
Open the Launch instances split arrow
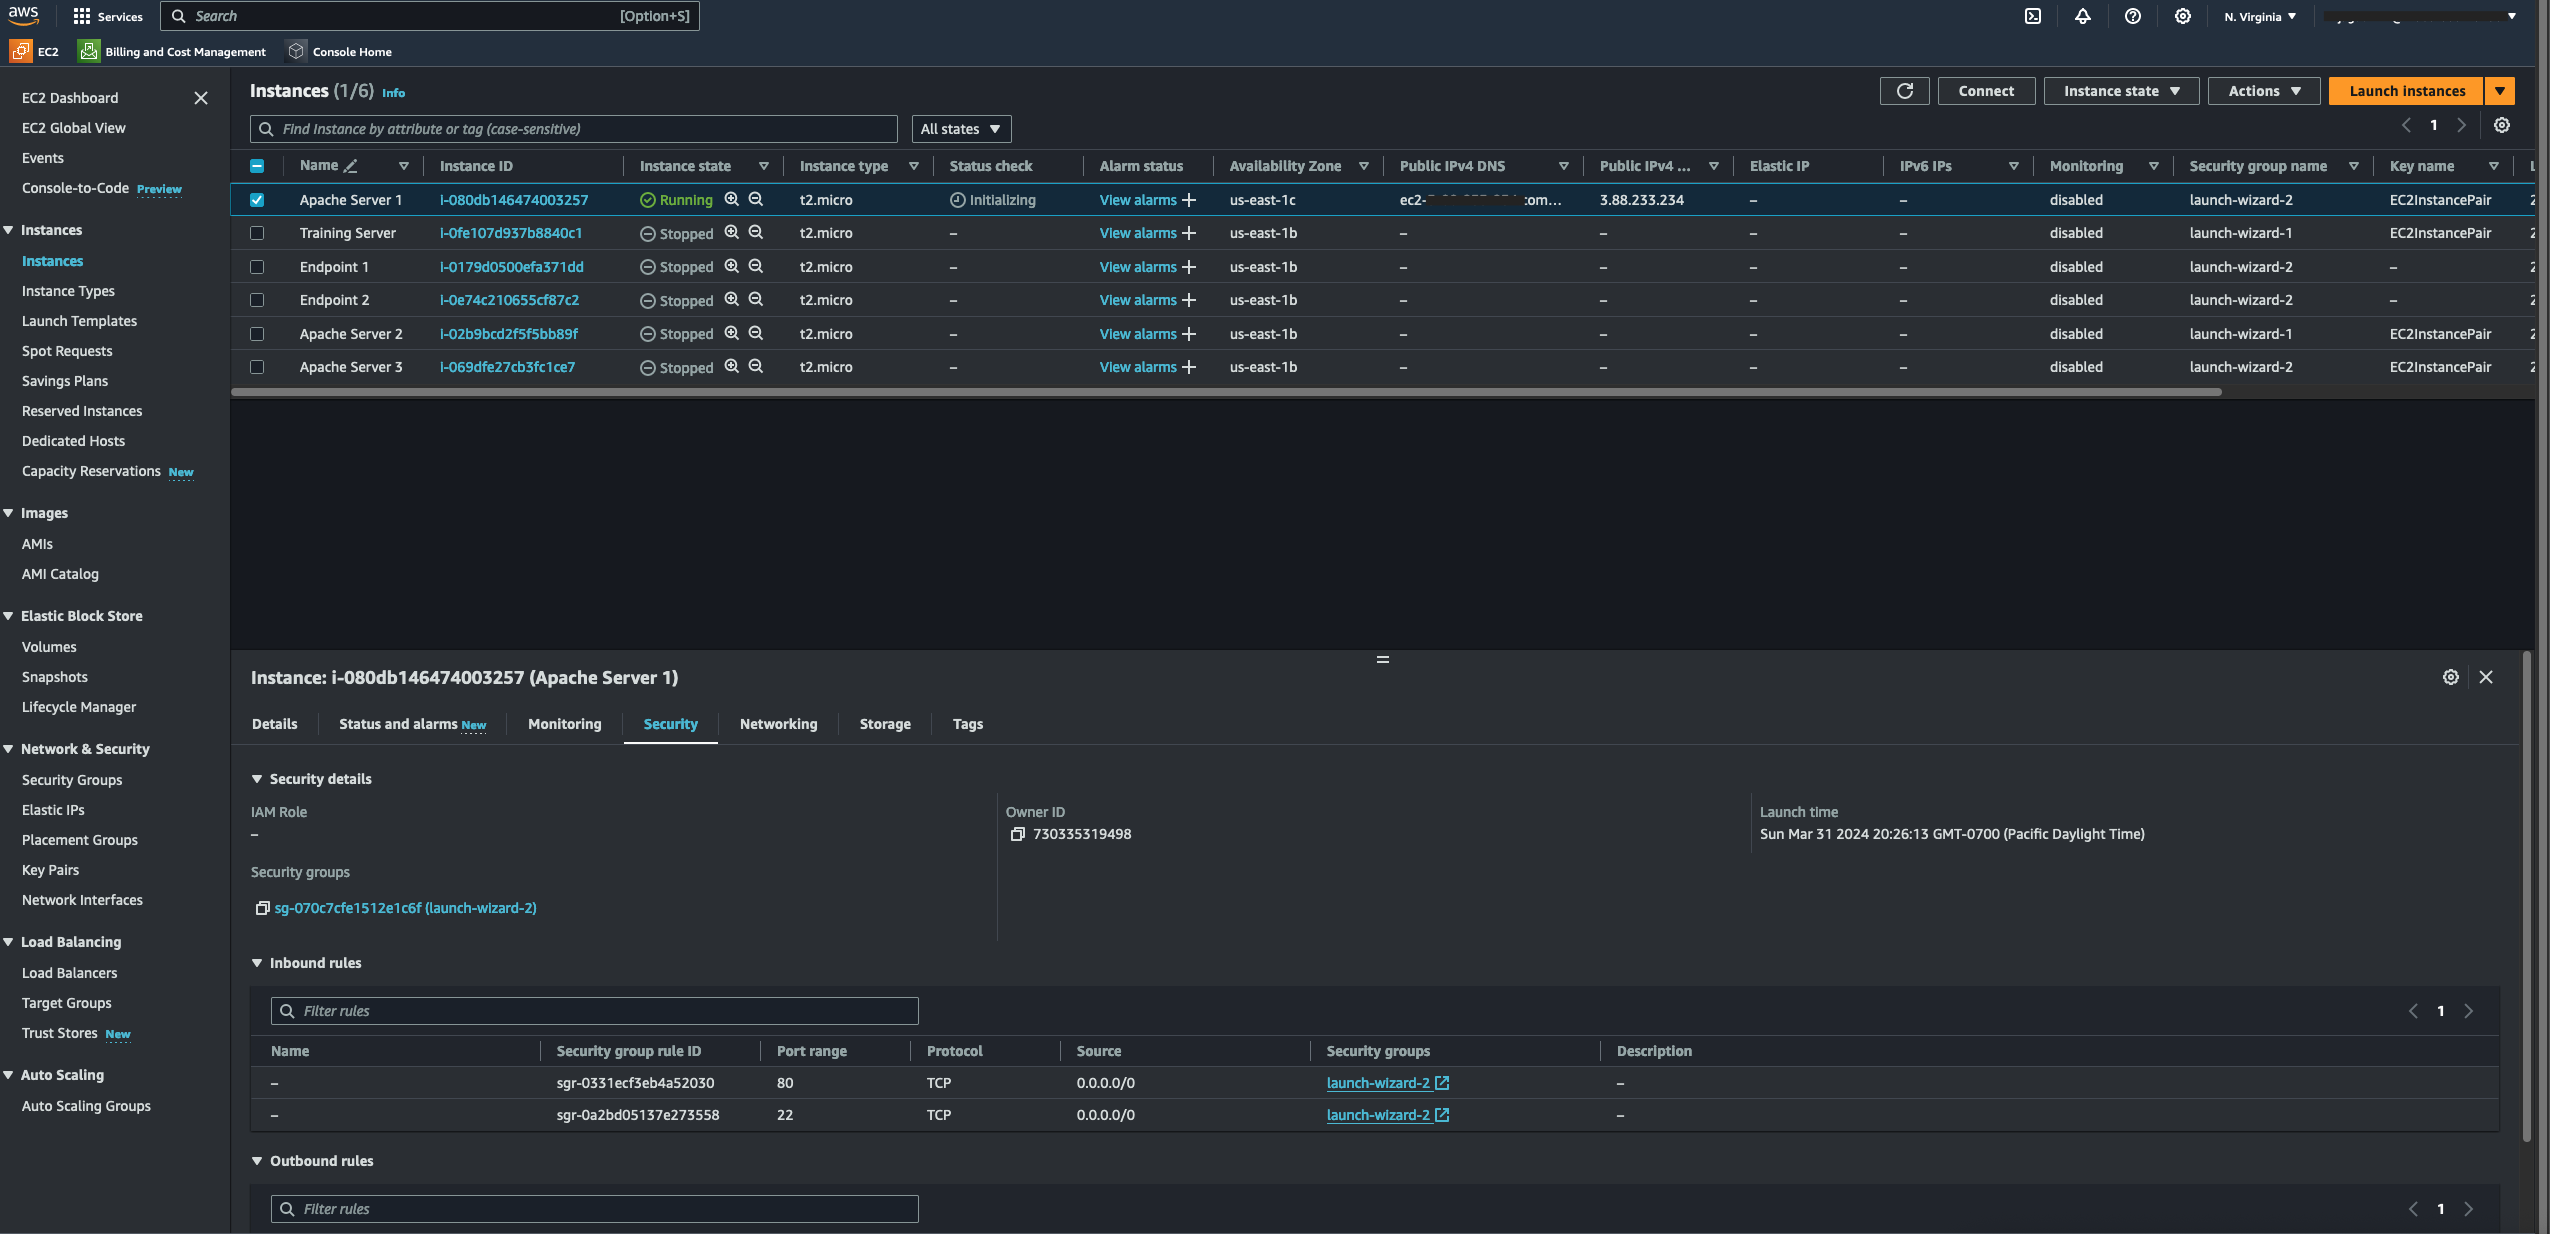pos(2499,91)
